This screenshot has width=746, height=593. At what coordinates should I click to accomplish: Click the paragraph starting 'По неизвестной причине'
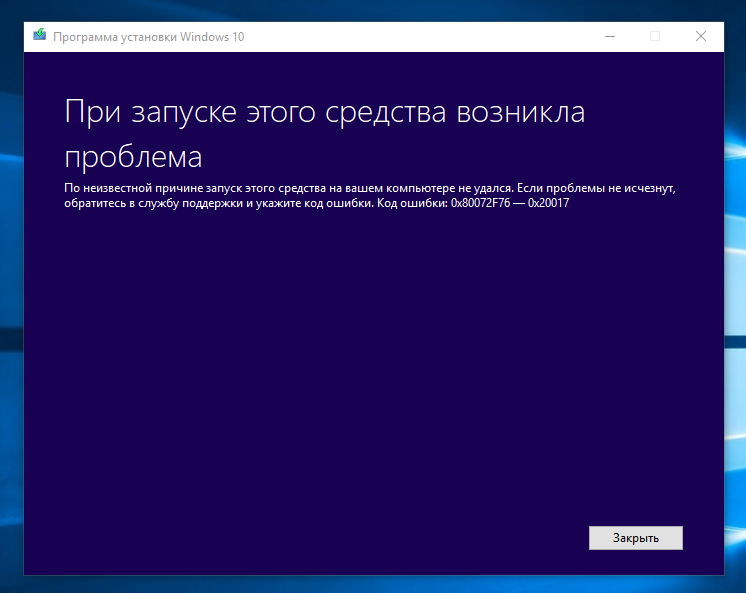pos(370,196)
